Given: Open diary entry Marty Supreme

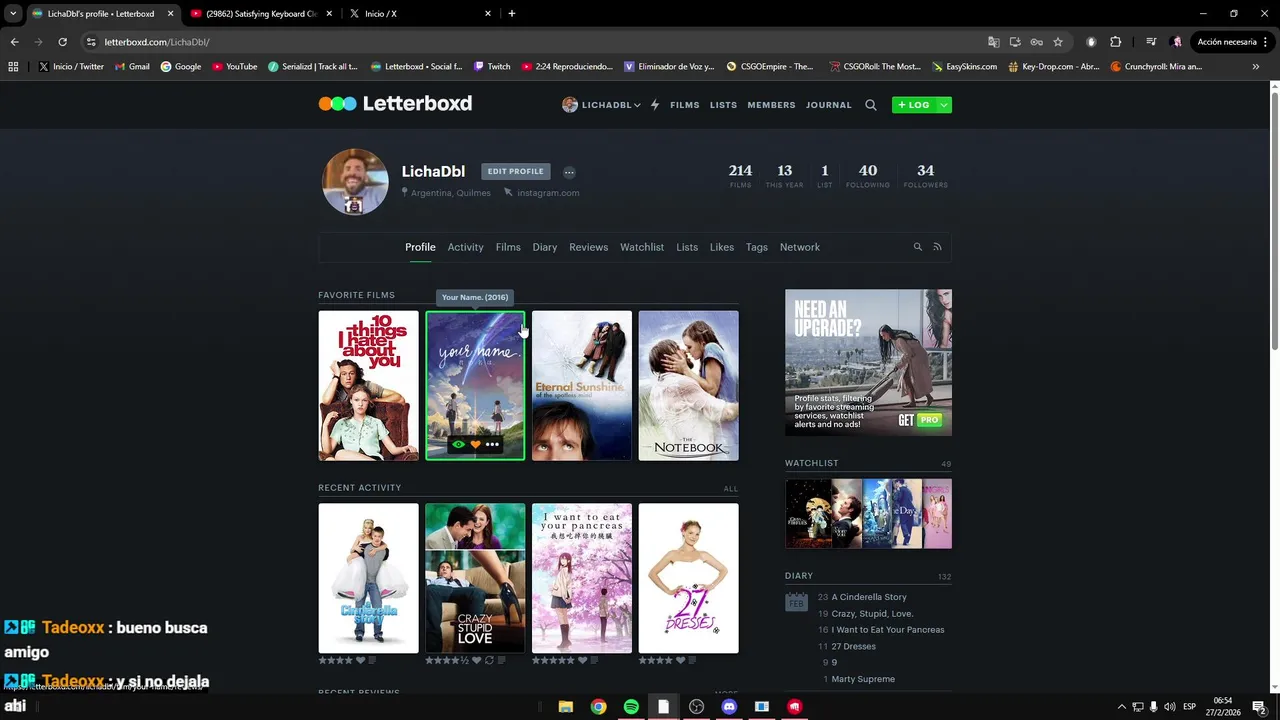Looking at the screenshot, I should point(863,679).
